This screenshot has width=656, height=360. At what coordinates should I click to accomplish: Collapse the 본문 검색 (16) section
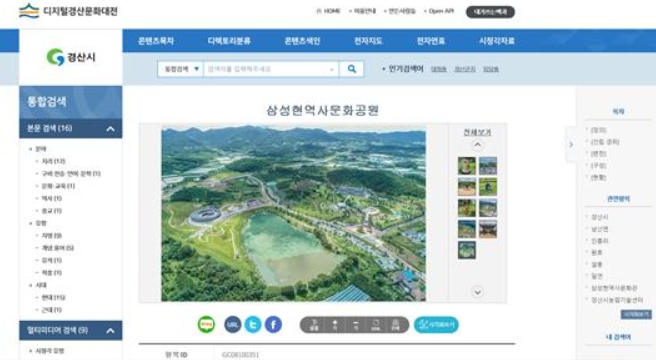pyautogui.click(x=110, y=129)
